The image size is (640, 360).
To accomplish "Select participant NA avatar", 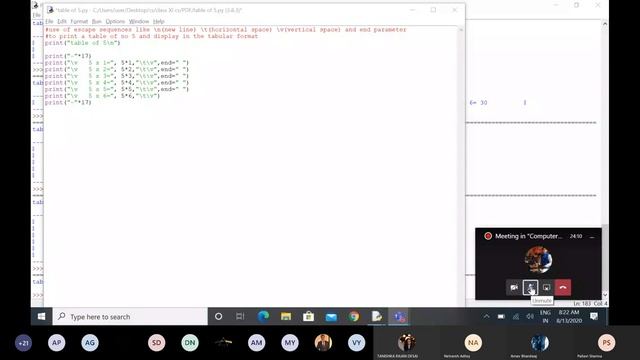I will 473,343.
